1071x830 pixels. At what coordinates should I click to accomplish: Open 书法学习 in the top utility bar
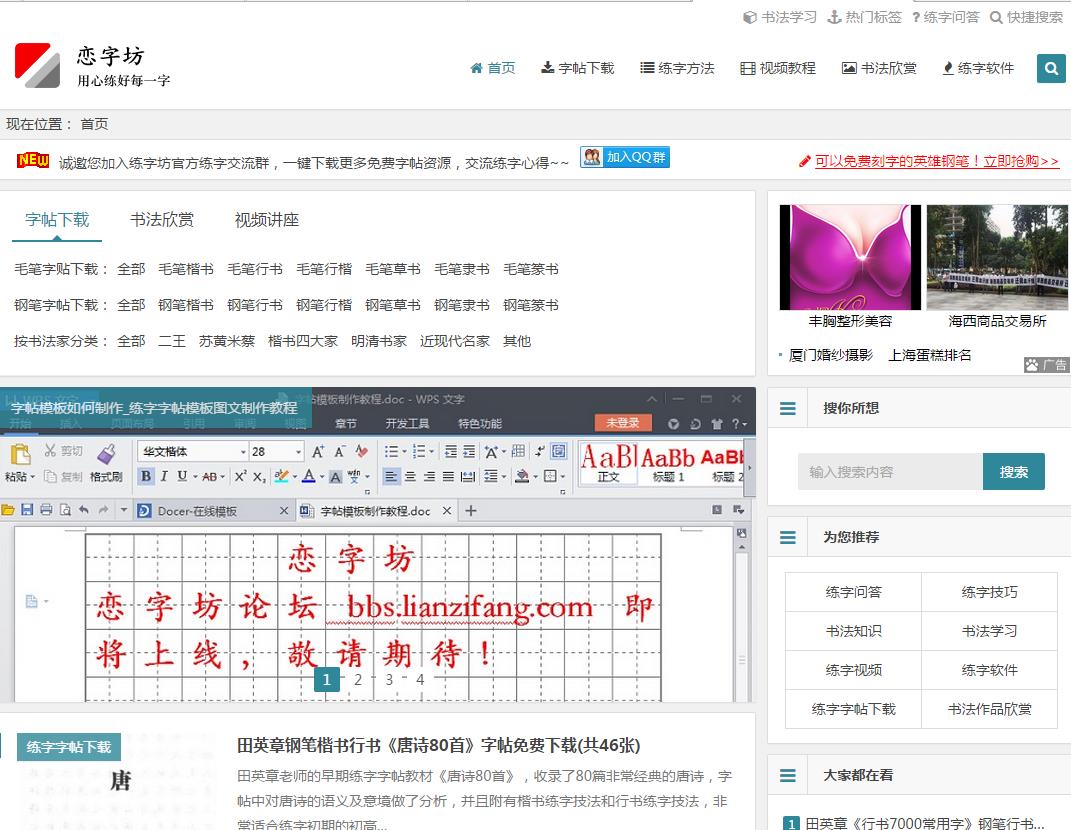pyautogui.click(x=780, y=17)
